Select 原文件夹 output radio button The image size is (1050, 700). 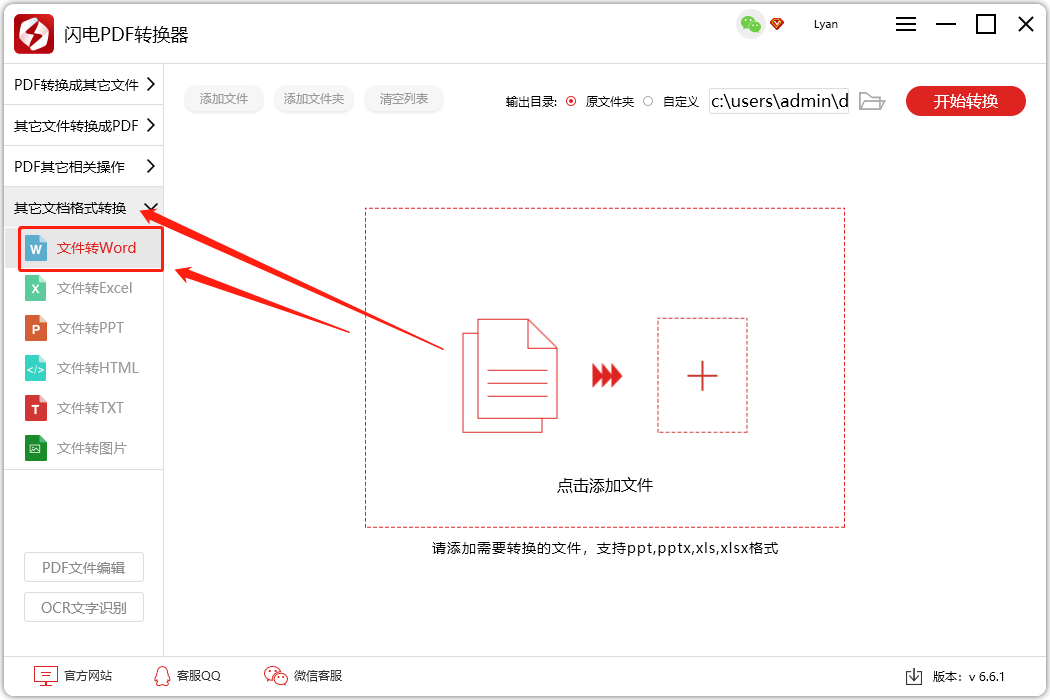pyautogui.click(x=571, y=101)
